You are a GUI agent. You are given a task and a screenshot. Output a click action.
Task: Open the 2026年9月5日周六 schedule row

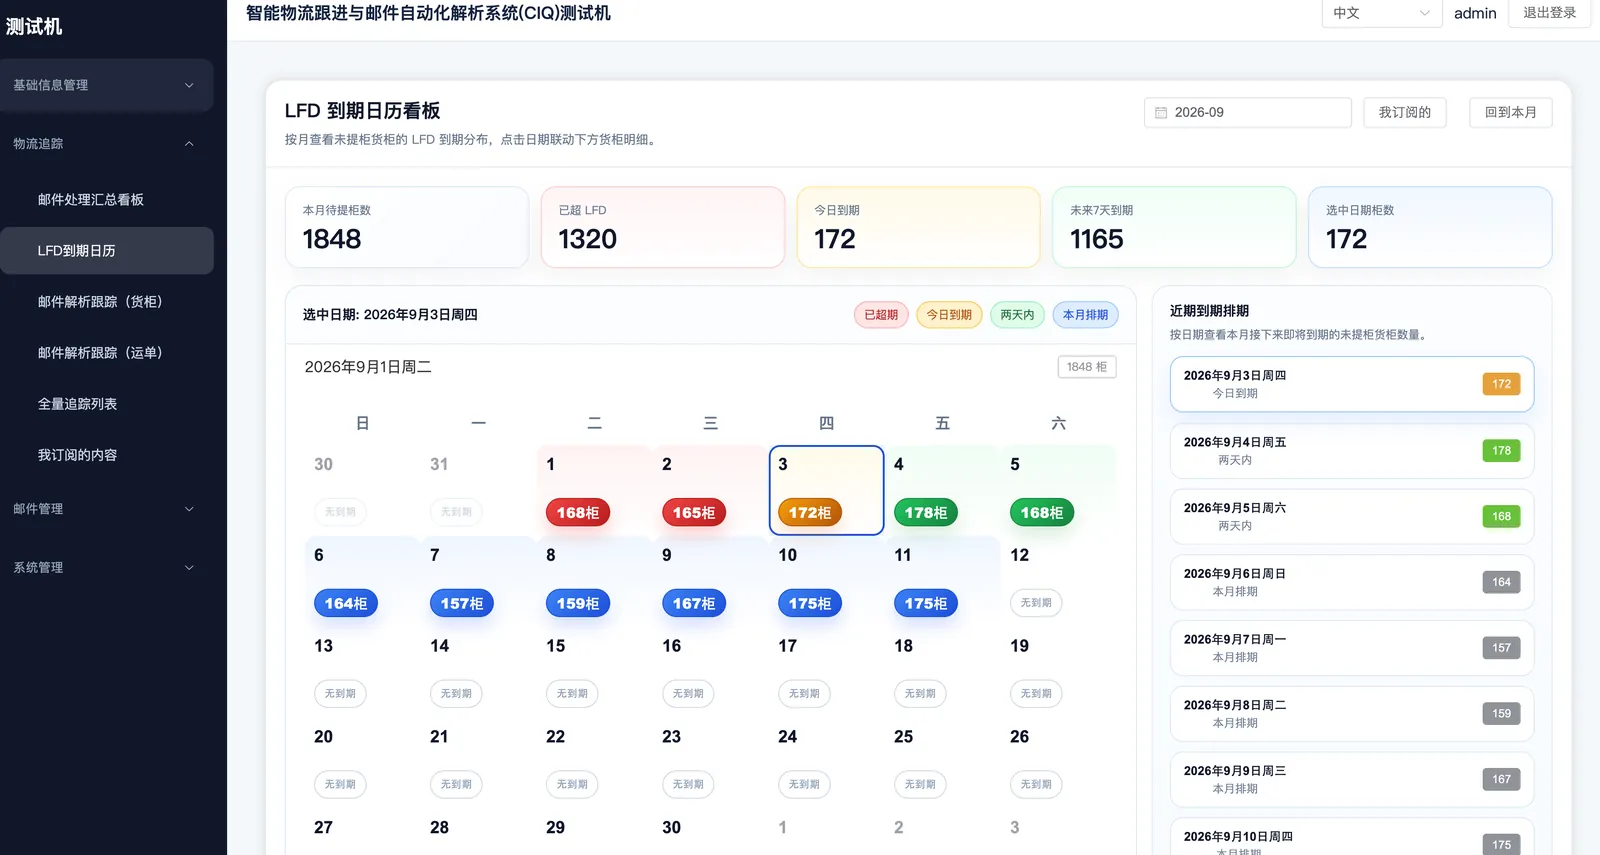click(1352, 517)
